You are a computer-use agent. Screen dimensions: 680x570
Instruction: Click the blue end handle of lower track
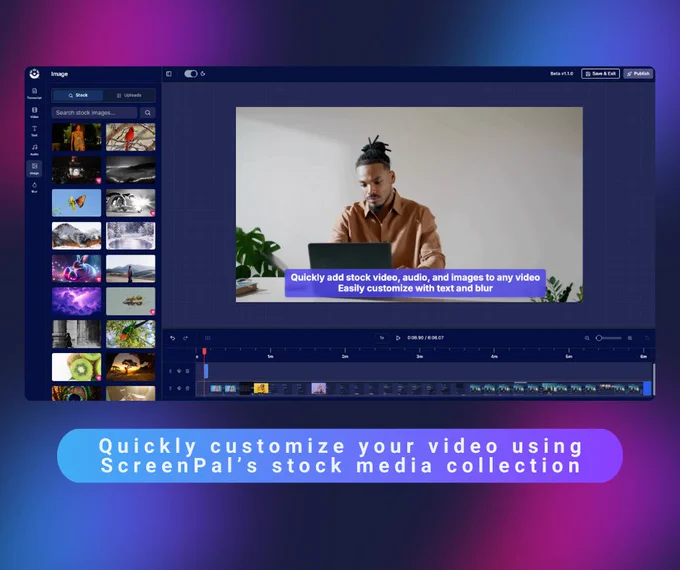coord(647,388)
